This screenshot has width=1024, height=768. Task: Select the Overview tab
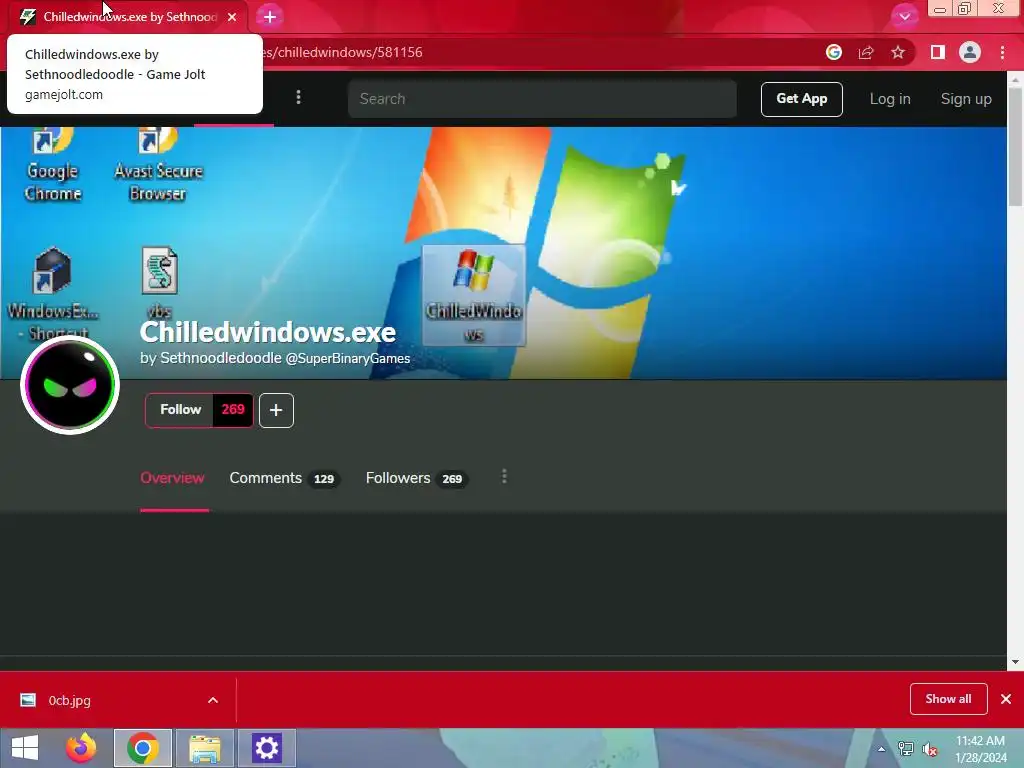coord(172,478)
